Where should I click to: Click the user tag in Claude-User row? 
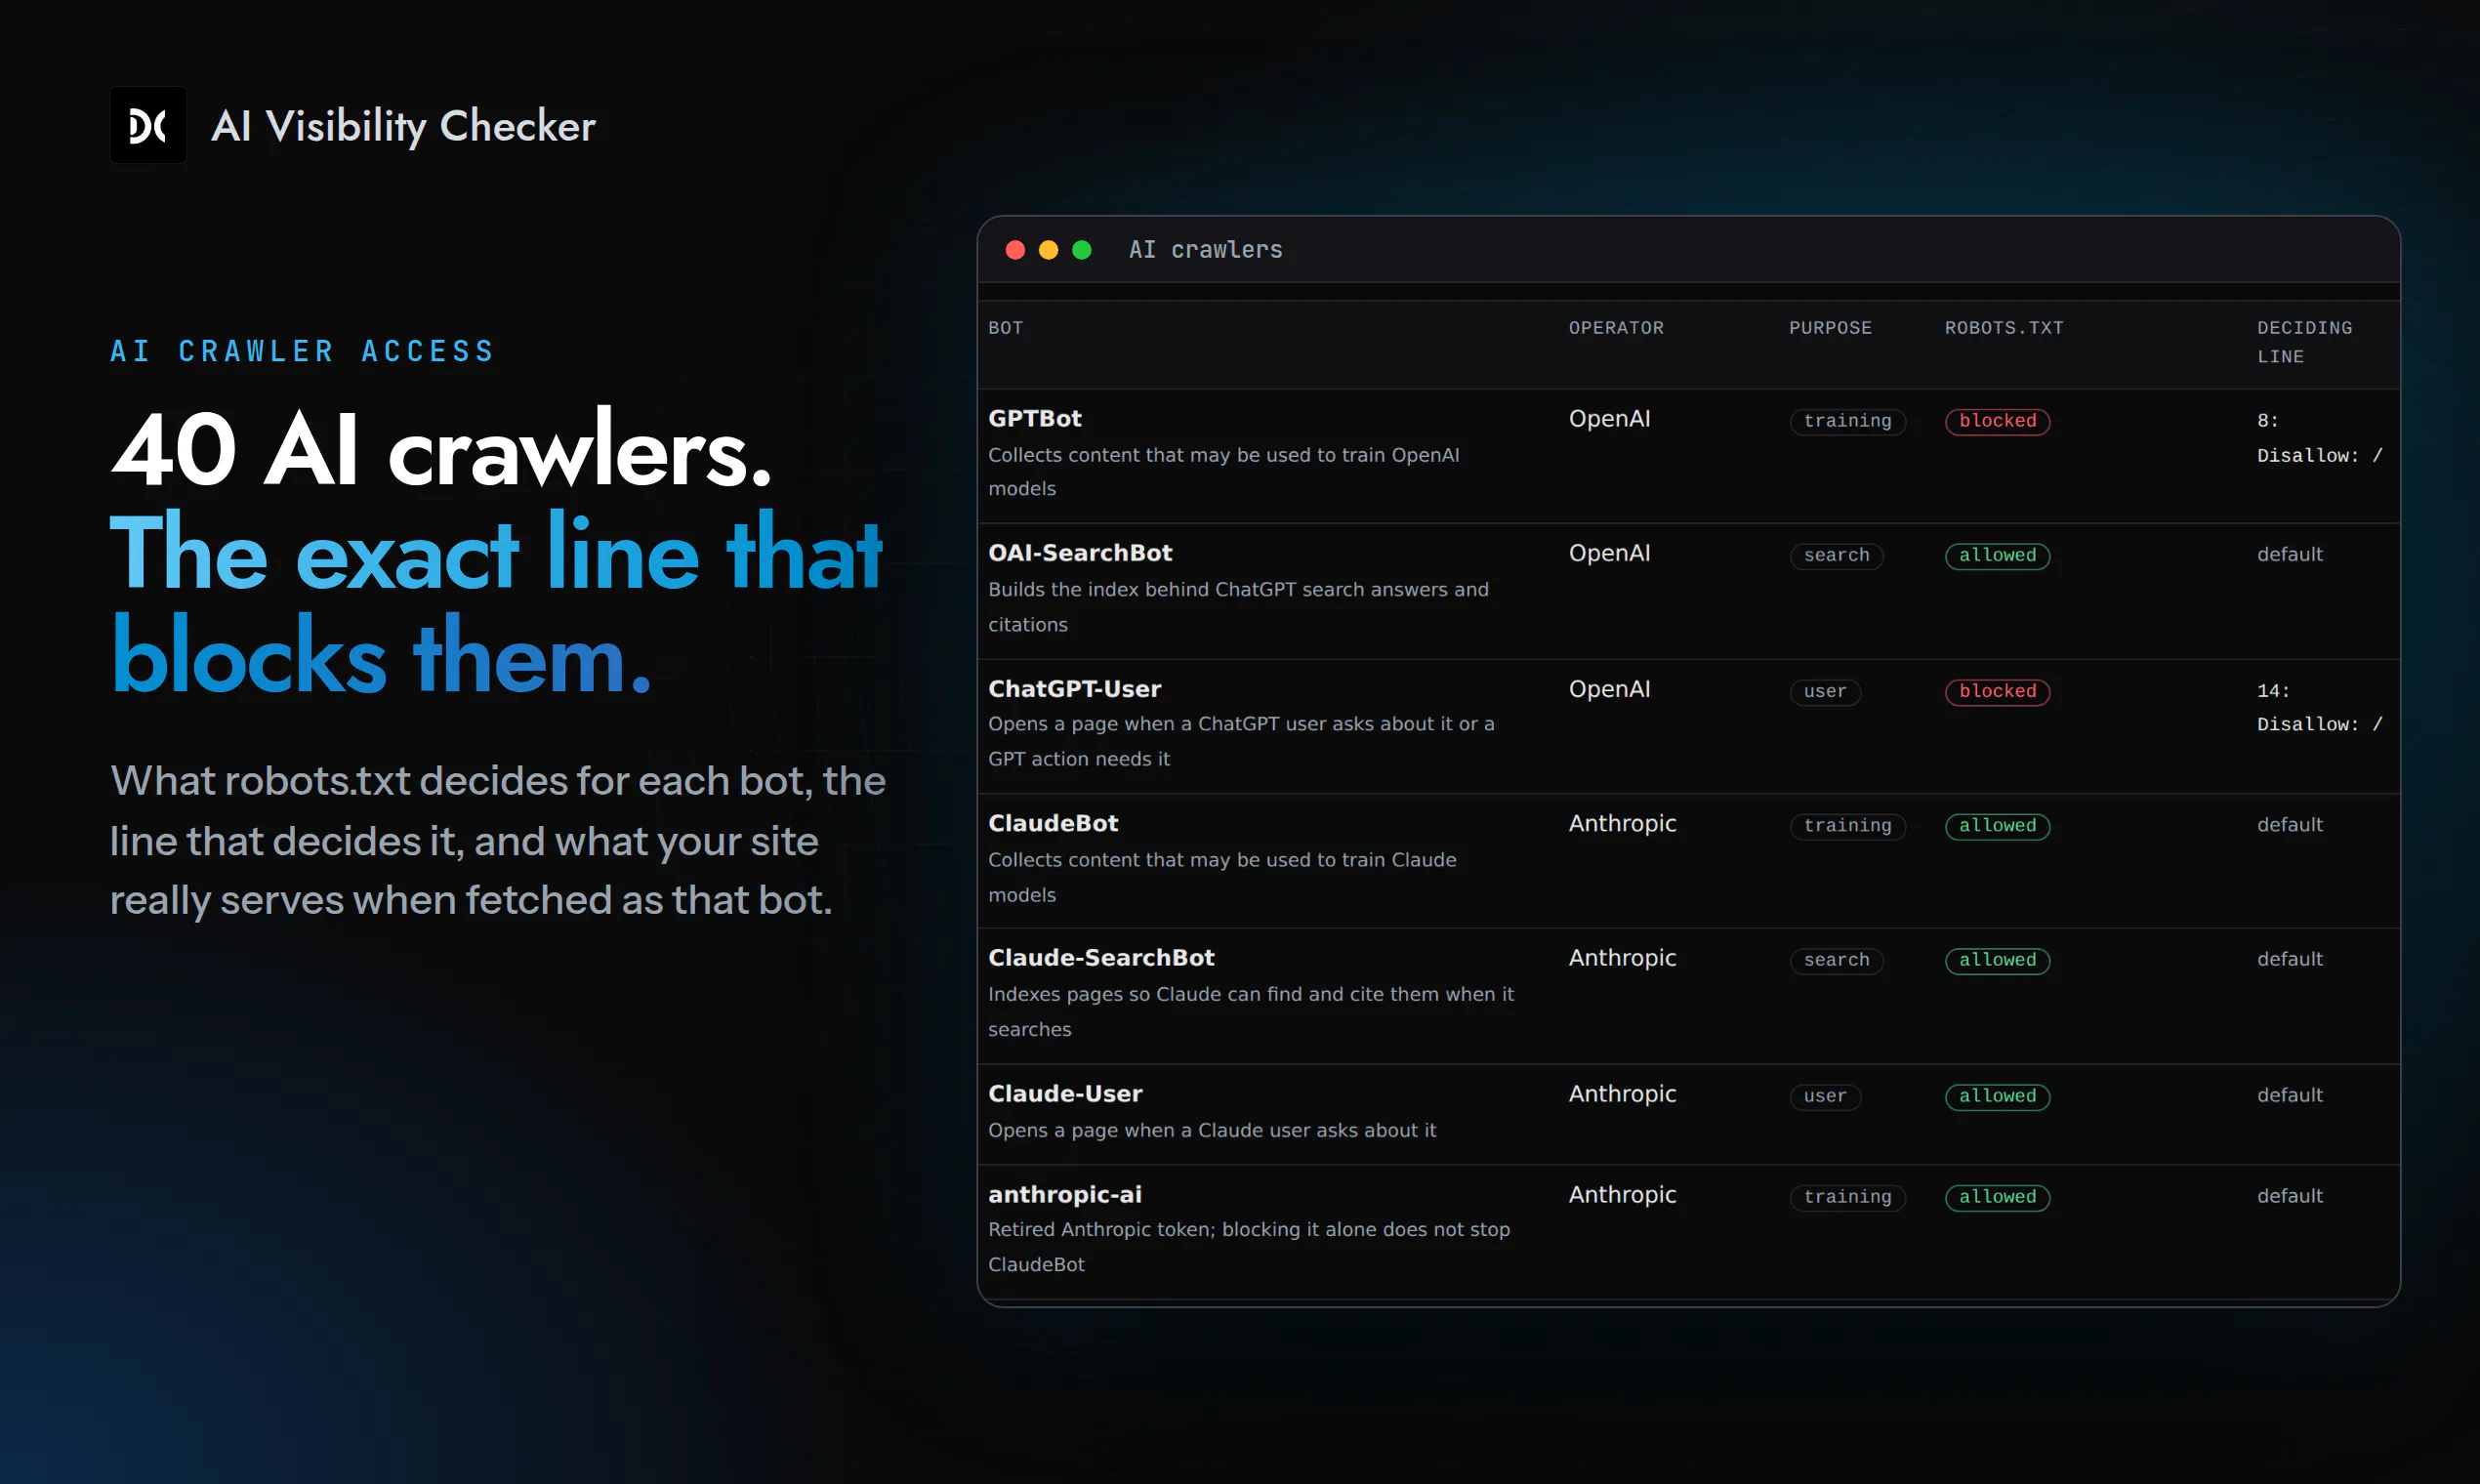[x=1825, y=1096]
